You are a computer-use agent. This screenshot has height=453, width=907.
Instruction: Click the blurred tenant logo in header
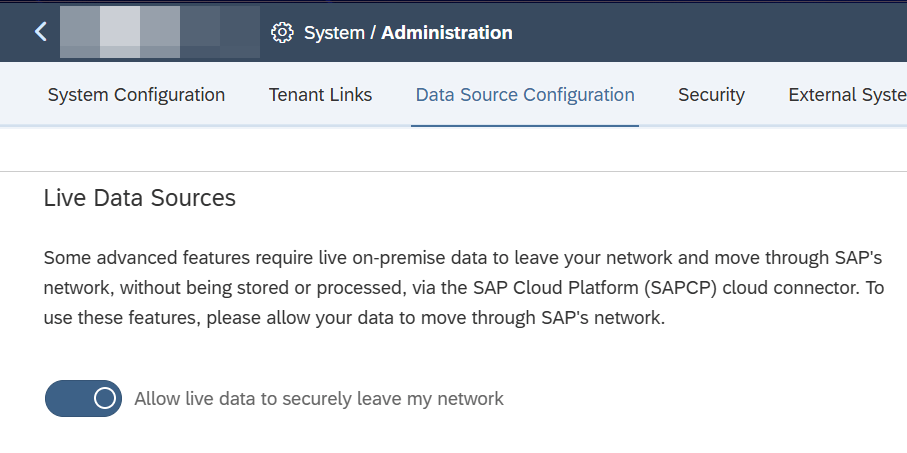coord(158,32)
